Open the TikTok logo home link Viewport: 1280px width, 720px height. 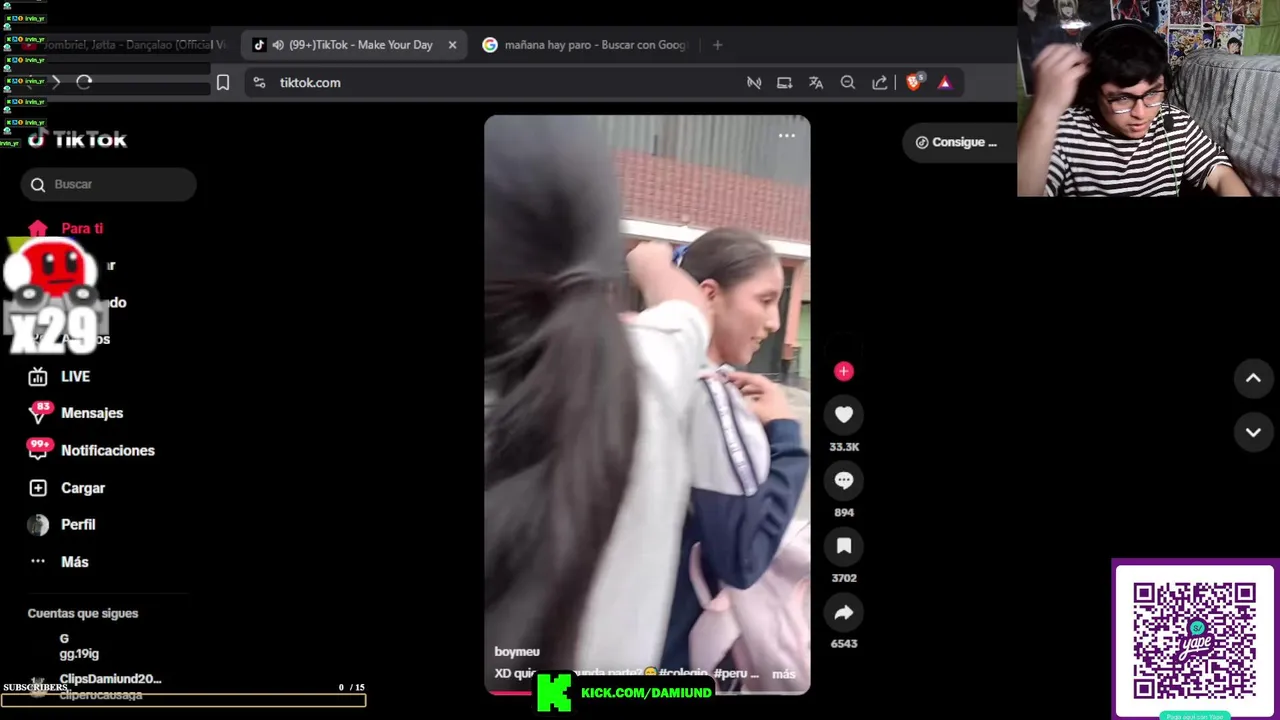point(78,139)
